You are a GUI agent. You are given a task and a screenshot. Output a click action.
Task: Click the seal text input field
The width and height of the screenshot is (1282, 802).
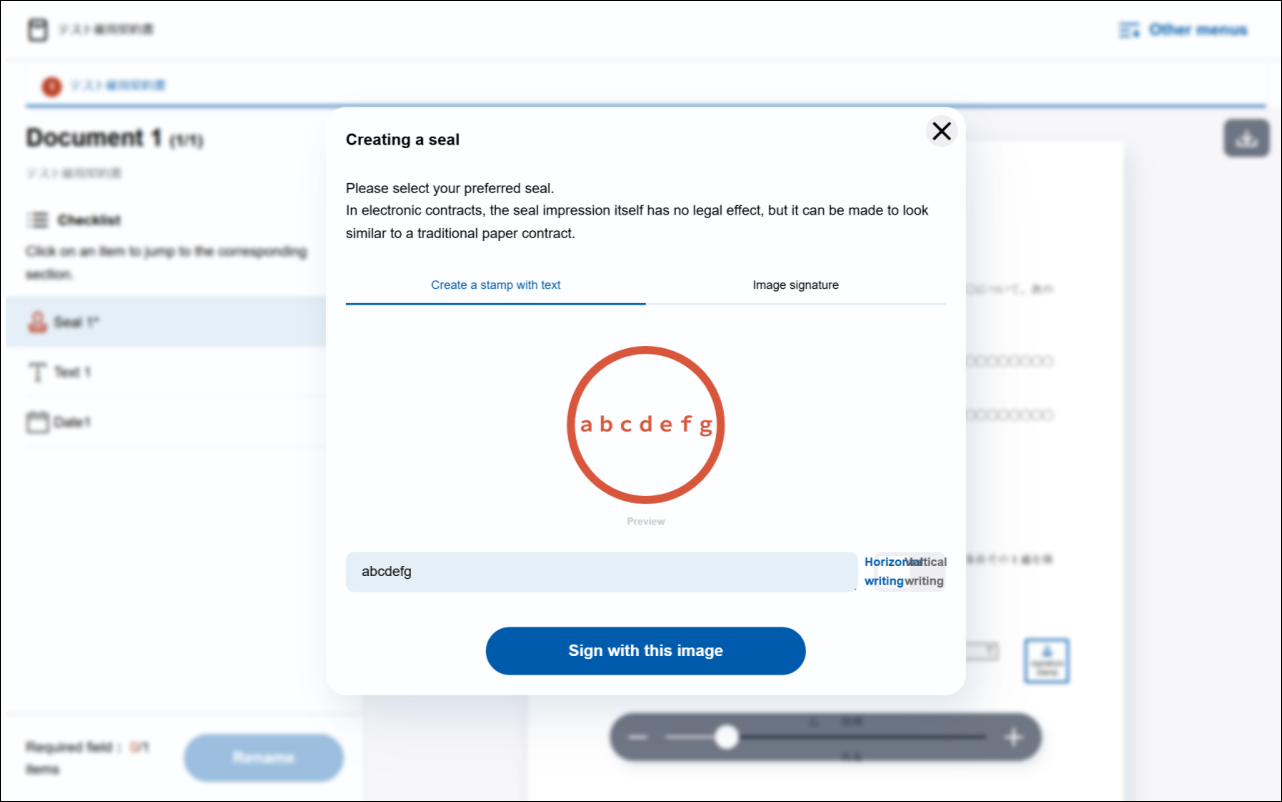600,572
